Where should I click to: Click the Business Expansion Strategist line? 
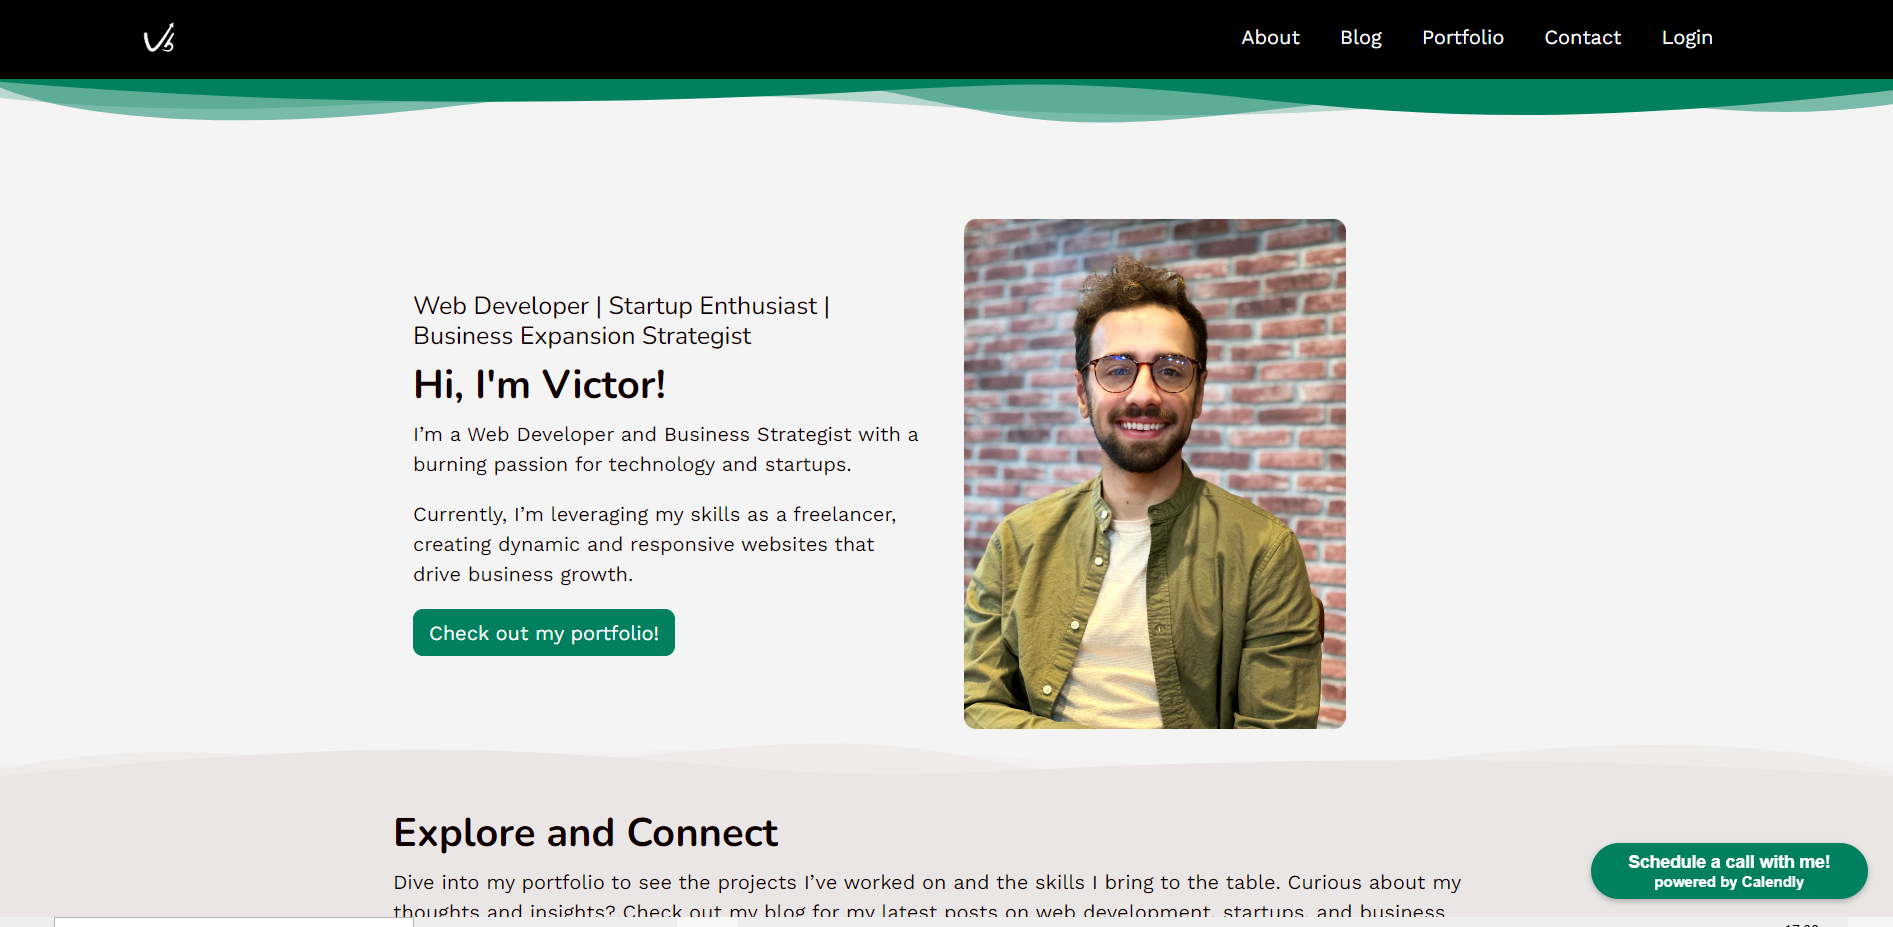(x=581, y=337)
